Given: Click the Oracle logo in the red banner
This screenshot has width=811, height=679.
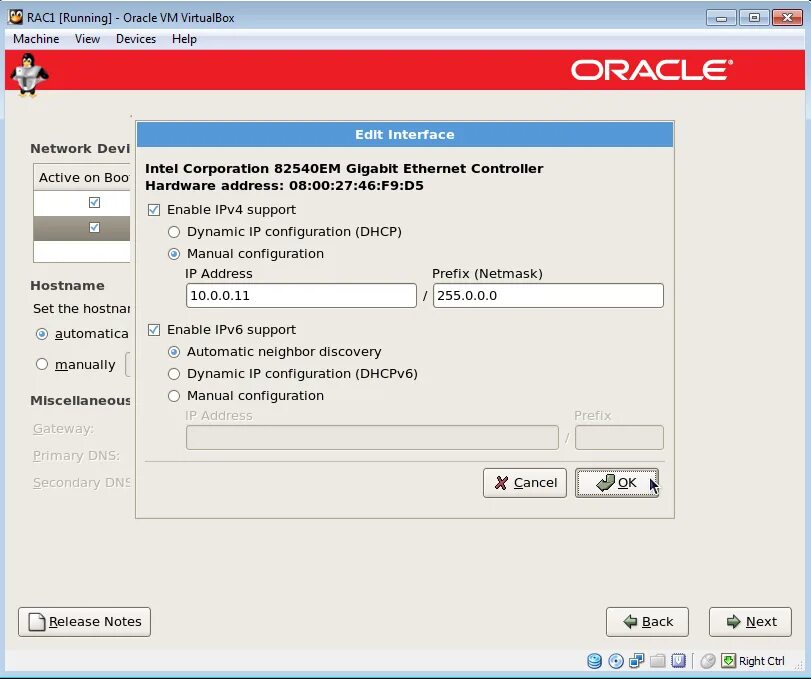Looking at the screenshot, I should click(x=651, y=70).
